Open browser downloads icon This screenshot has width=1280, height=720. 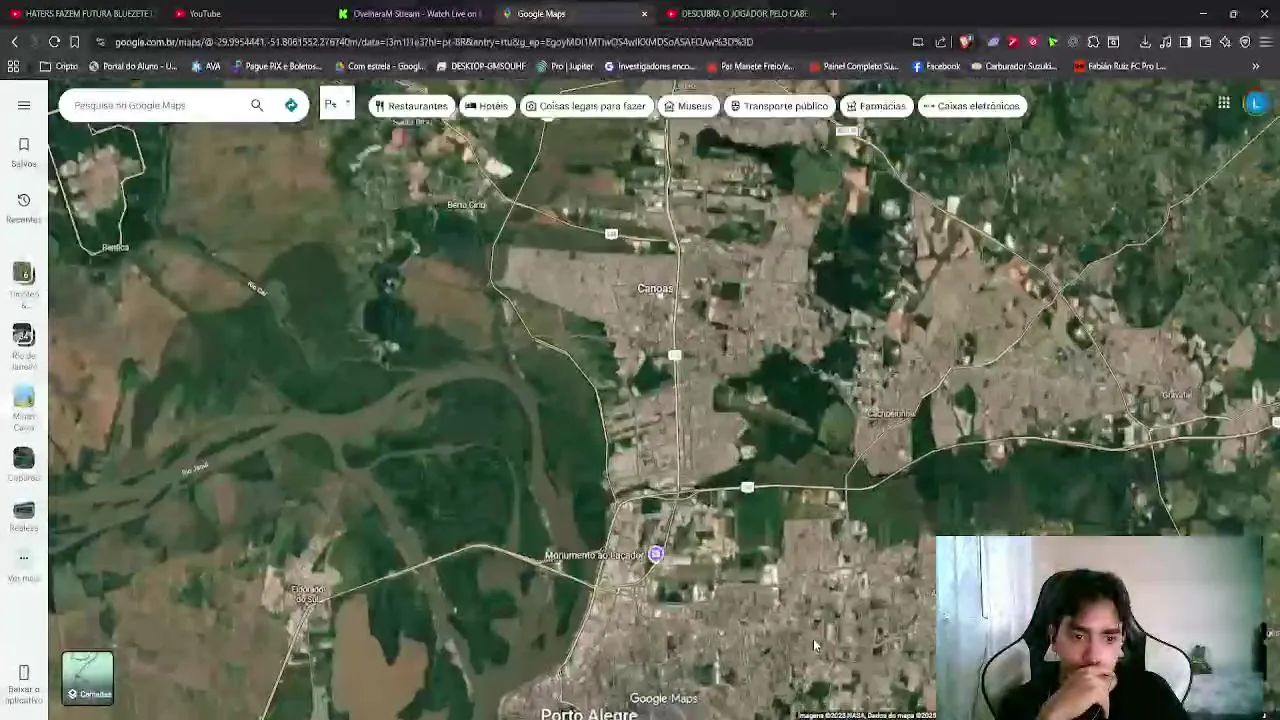[x=1145, y=42]
